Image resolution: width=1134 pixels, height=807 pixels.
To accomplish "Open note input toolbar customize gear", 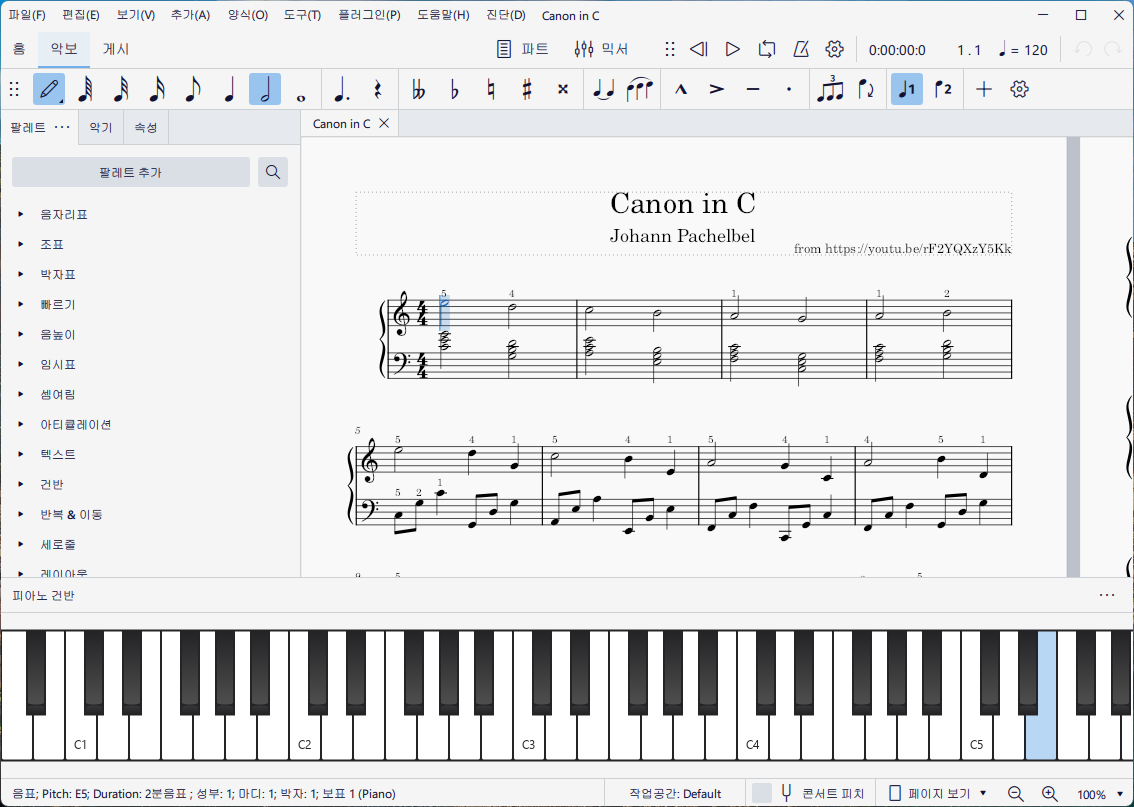I will [x=1020, y=90].
